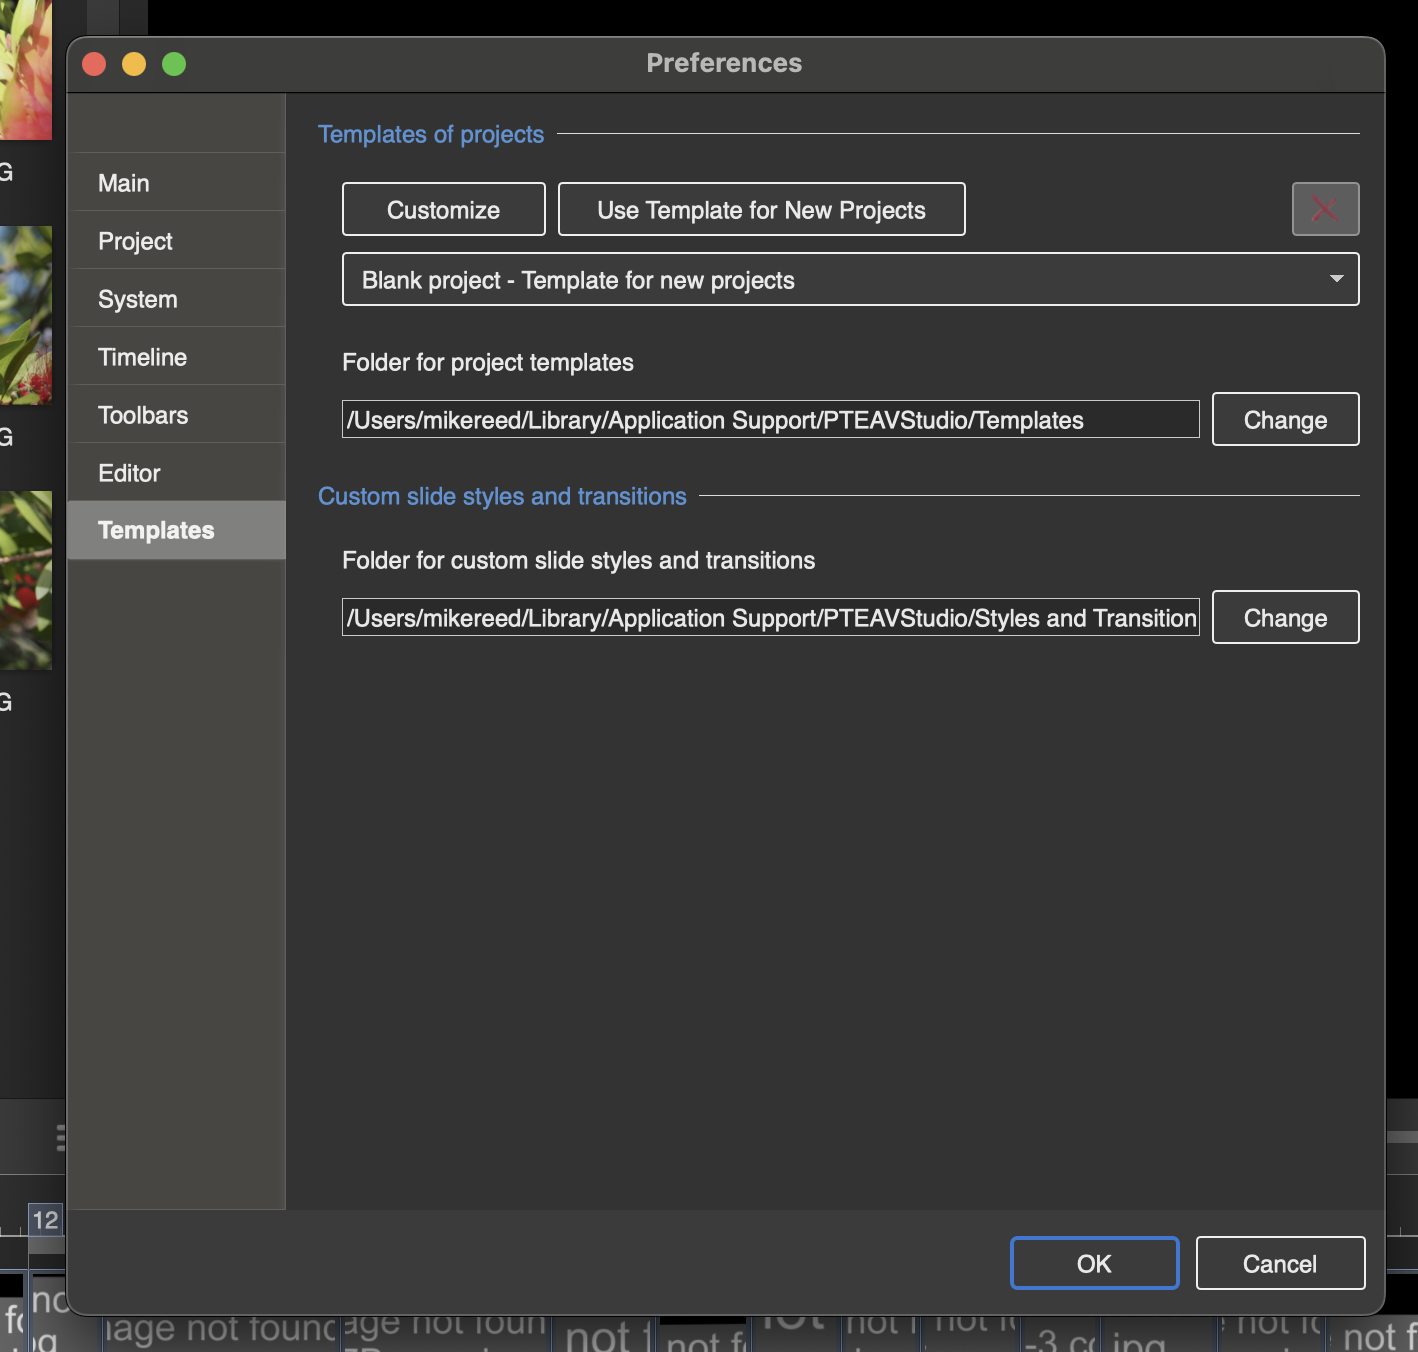Click the project templates folder path field
This screenshot has height=1352, width=1418.
(x=770, y=420)
